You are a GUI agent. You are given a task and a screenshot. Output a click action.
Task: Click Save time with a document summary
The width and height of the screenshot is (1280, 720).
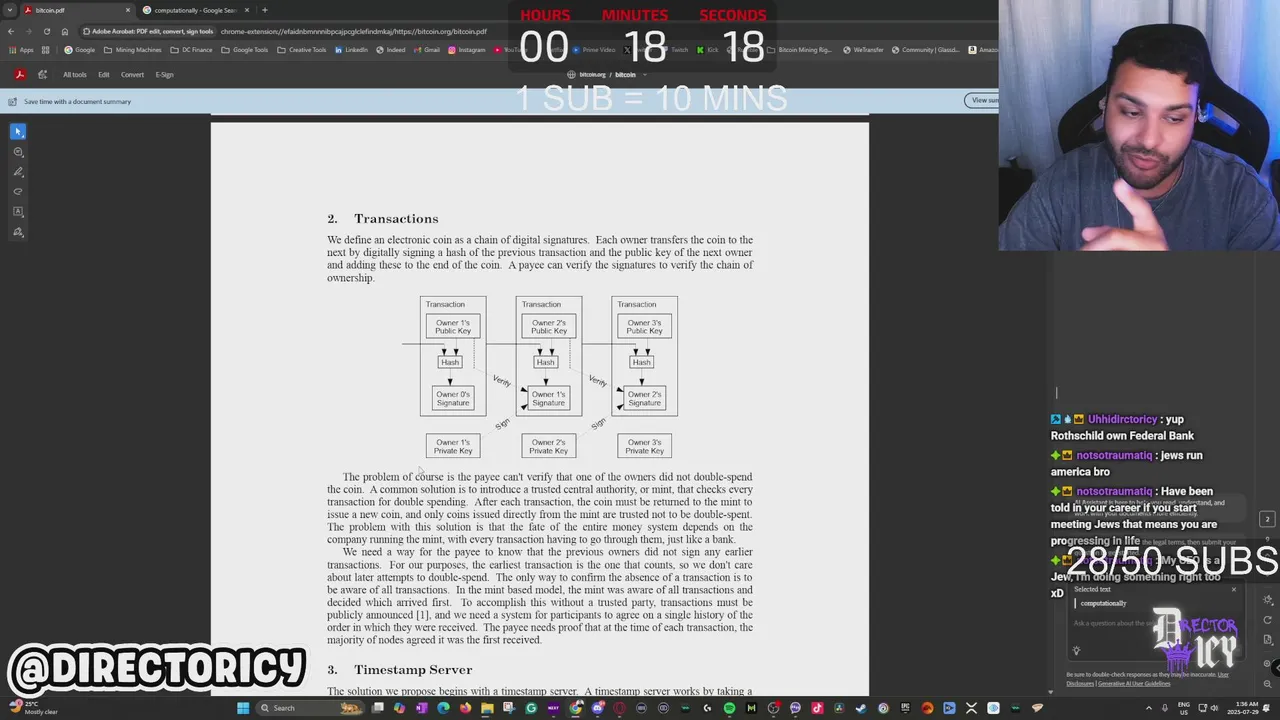tap(77, 101)
